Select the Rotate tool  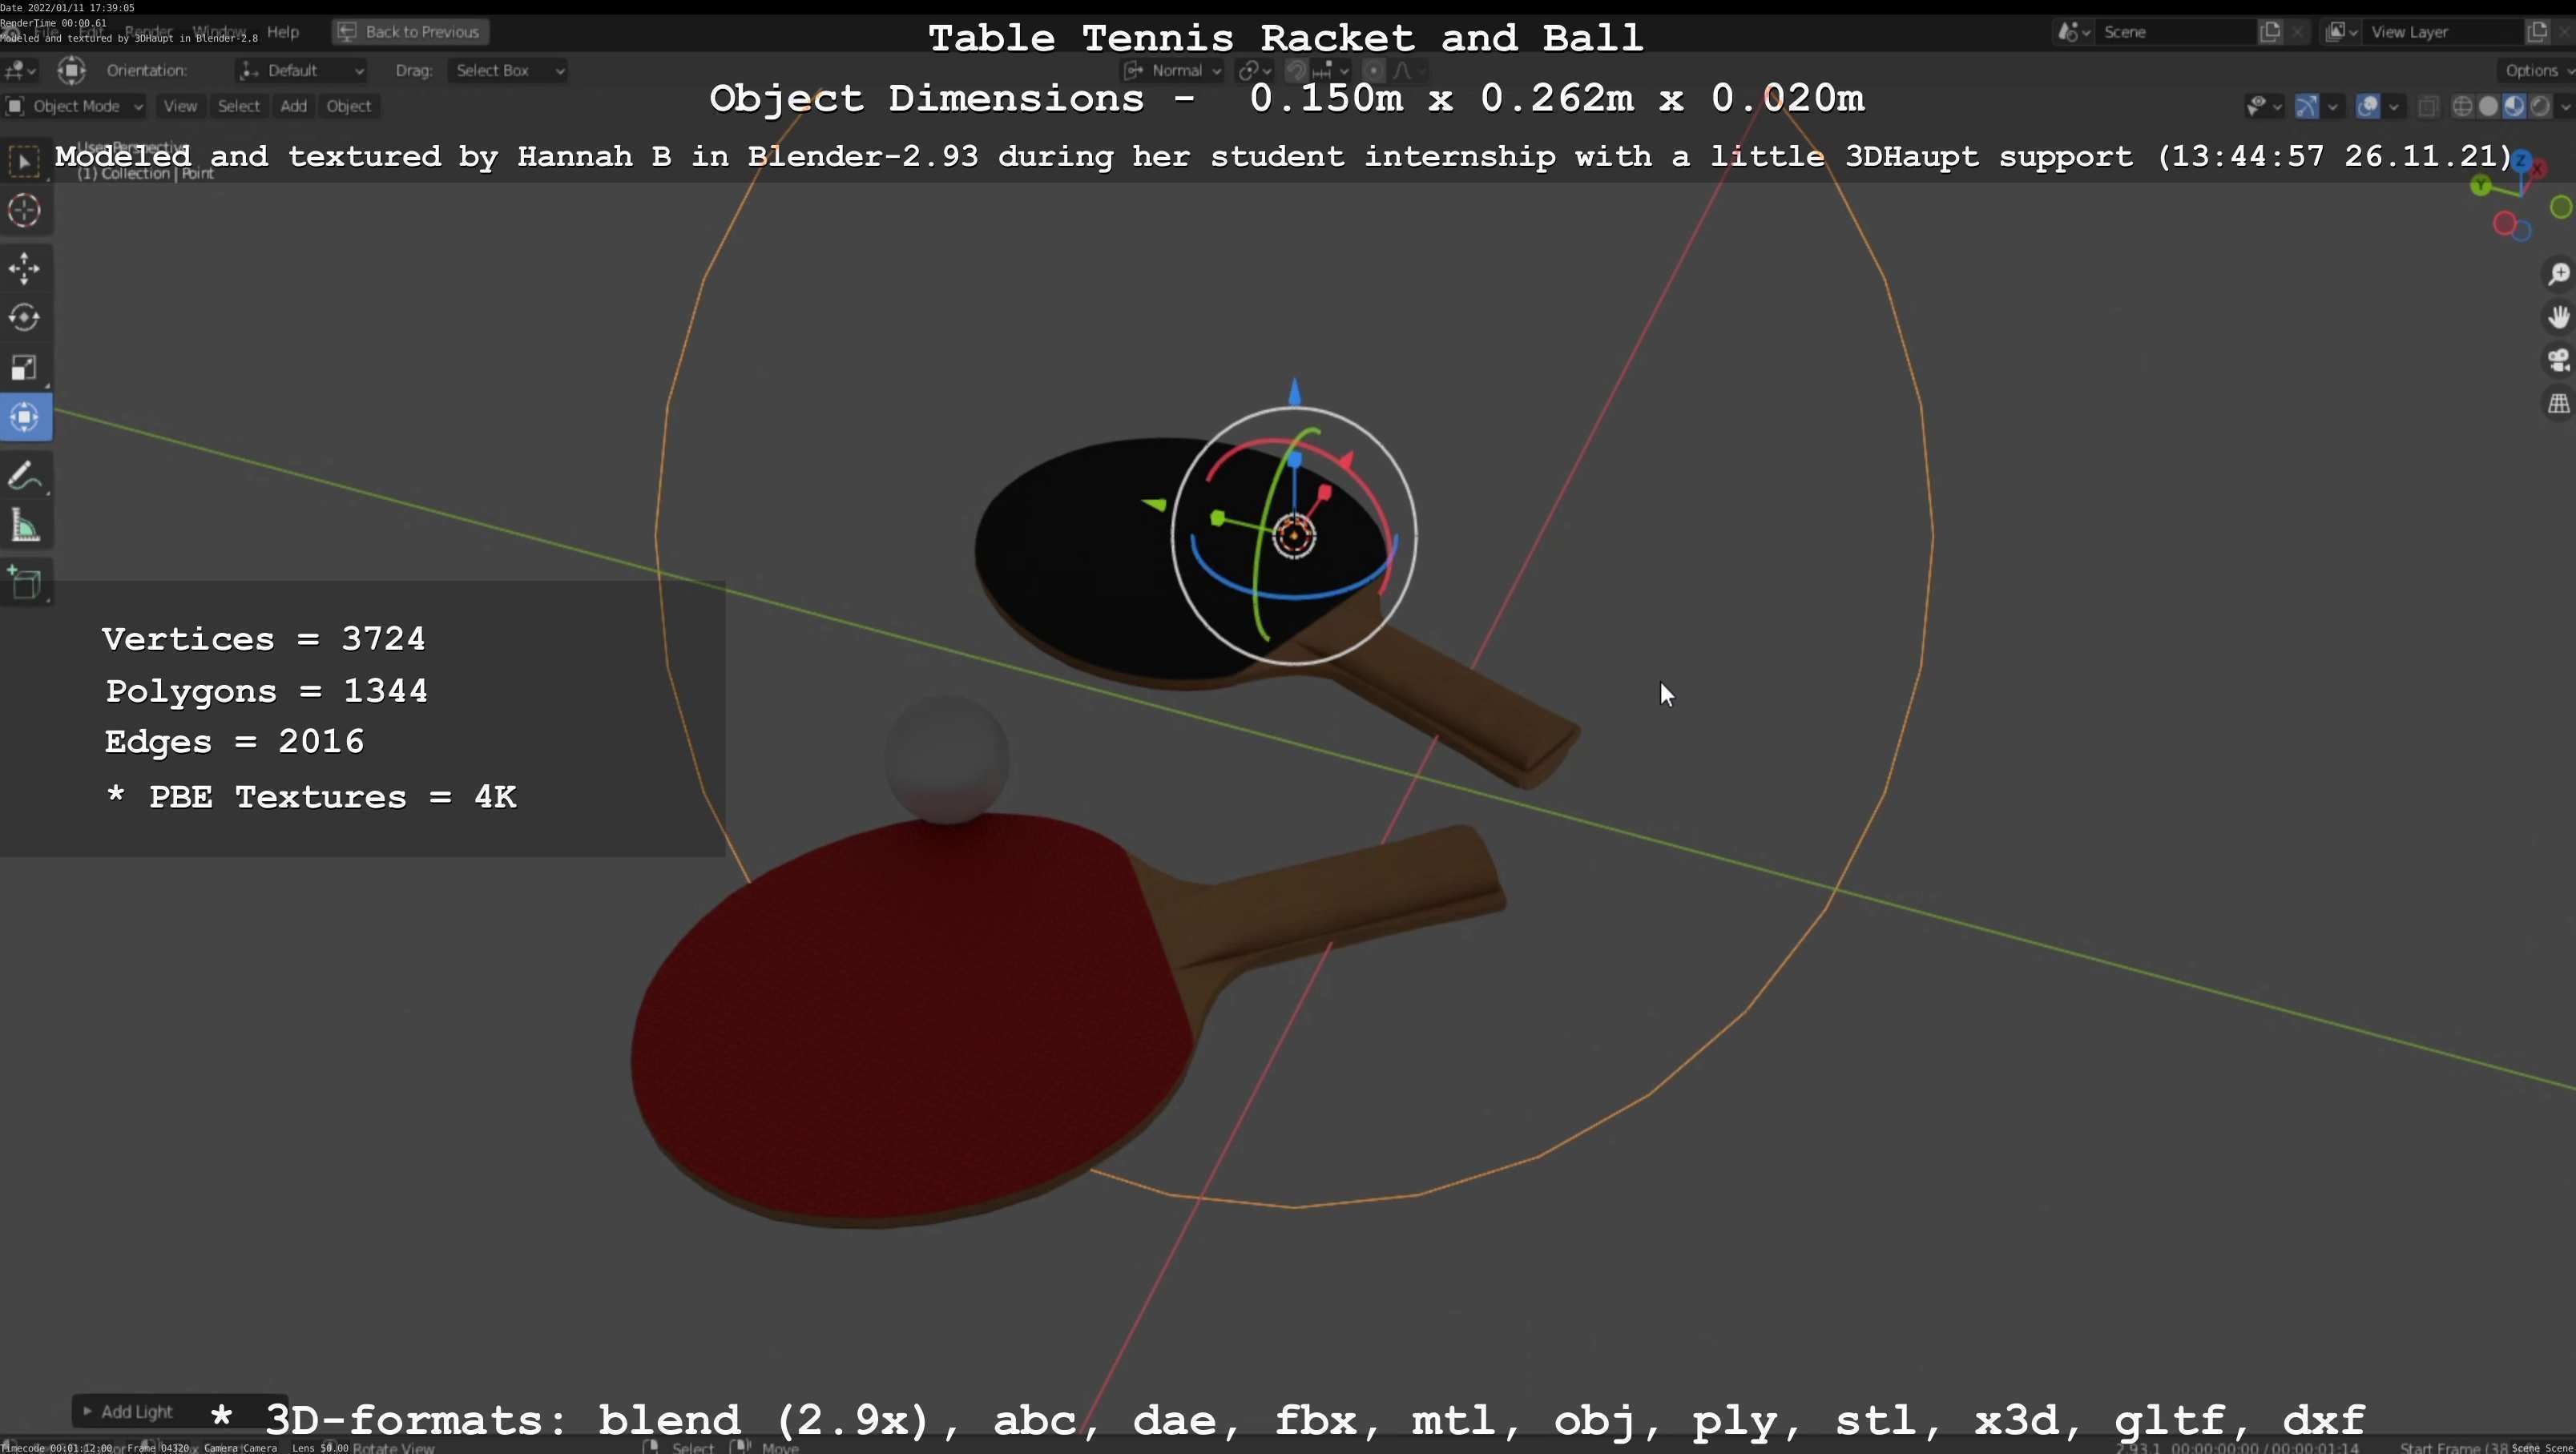(25, 318)
